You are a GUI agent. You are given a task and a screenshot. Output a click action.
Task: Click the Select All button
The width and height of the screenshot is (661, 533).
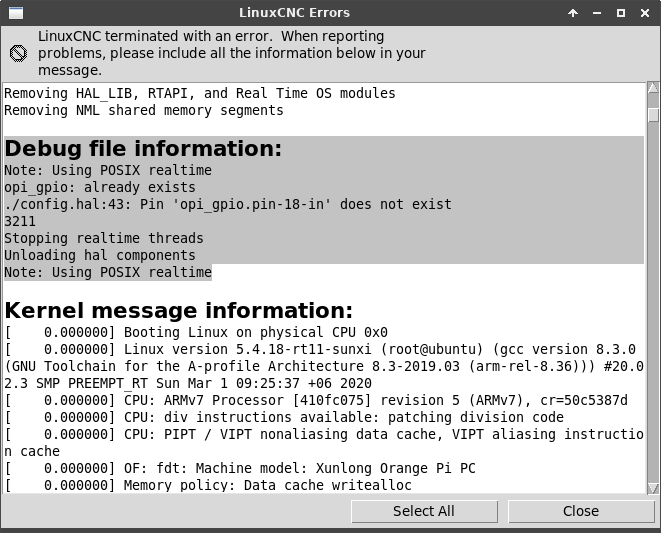[x=424, y=511]
